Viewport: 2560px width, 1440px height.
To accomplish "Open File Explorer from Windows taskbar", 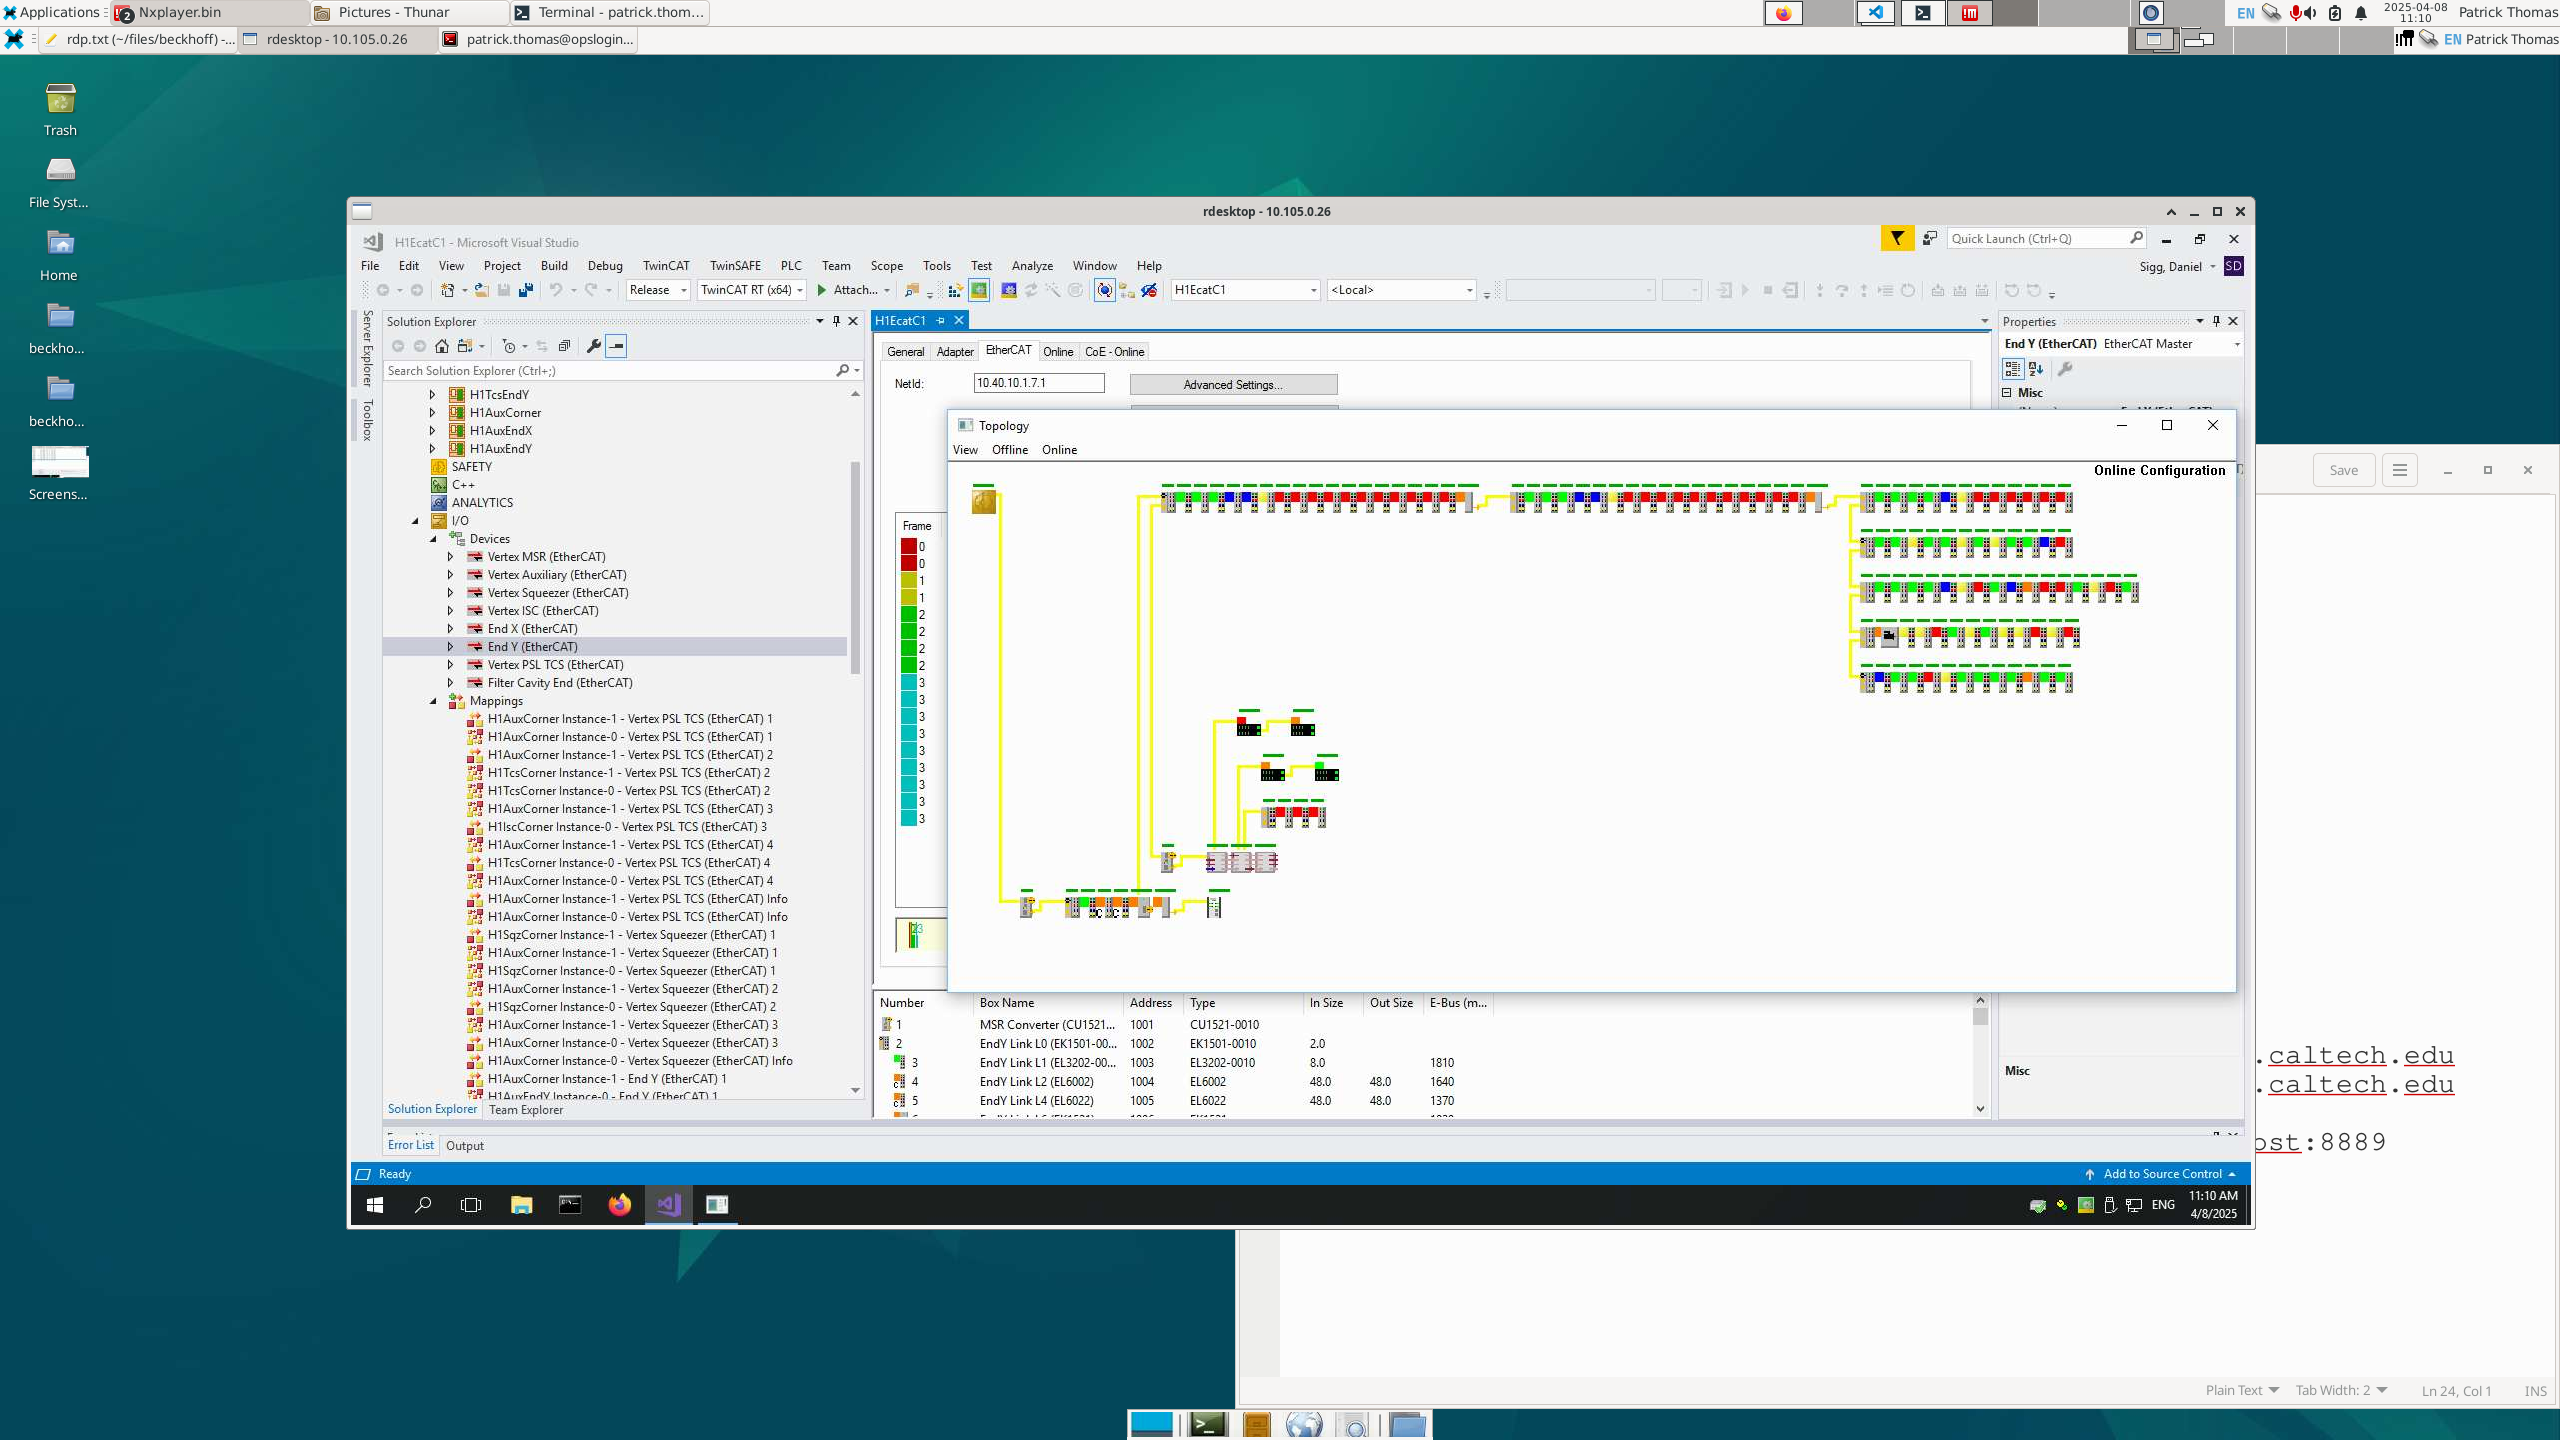I will coord(521,1204).
